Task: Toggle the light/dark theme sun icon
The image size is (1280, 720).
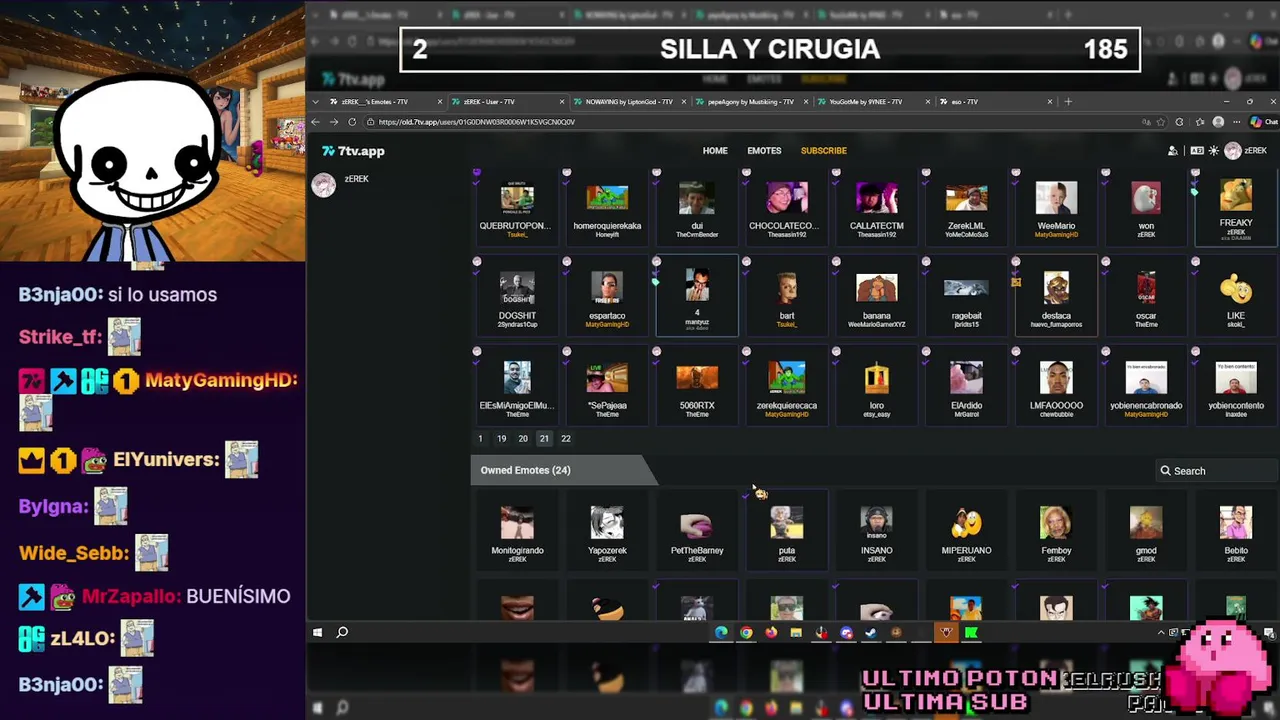Action: 1214,151
